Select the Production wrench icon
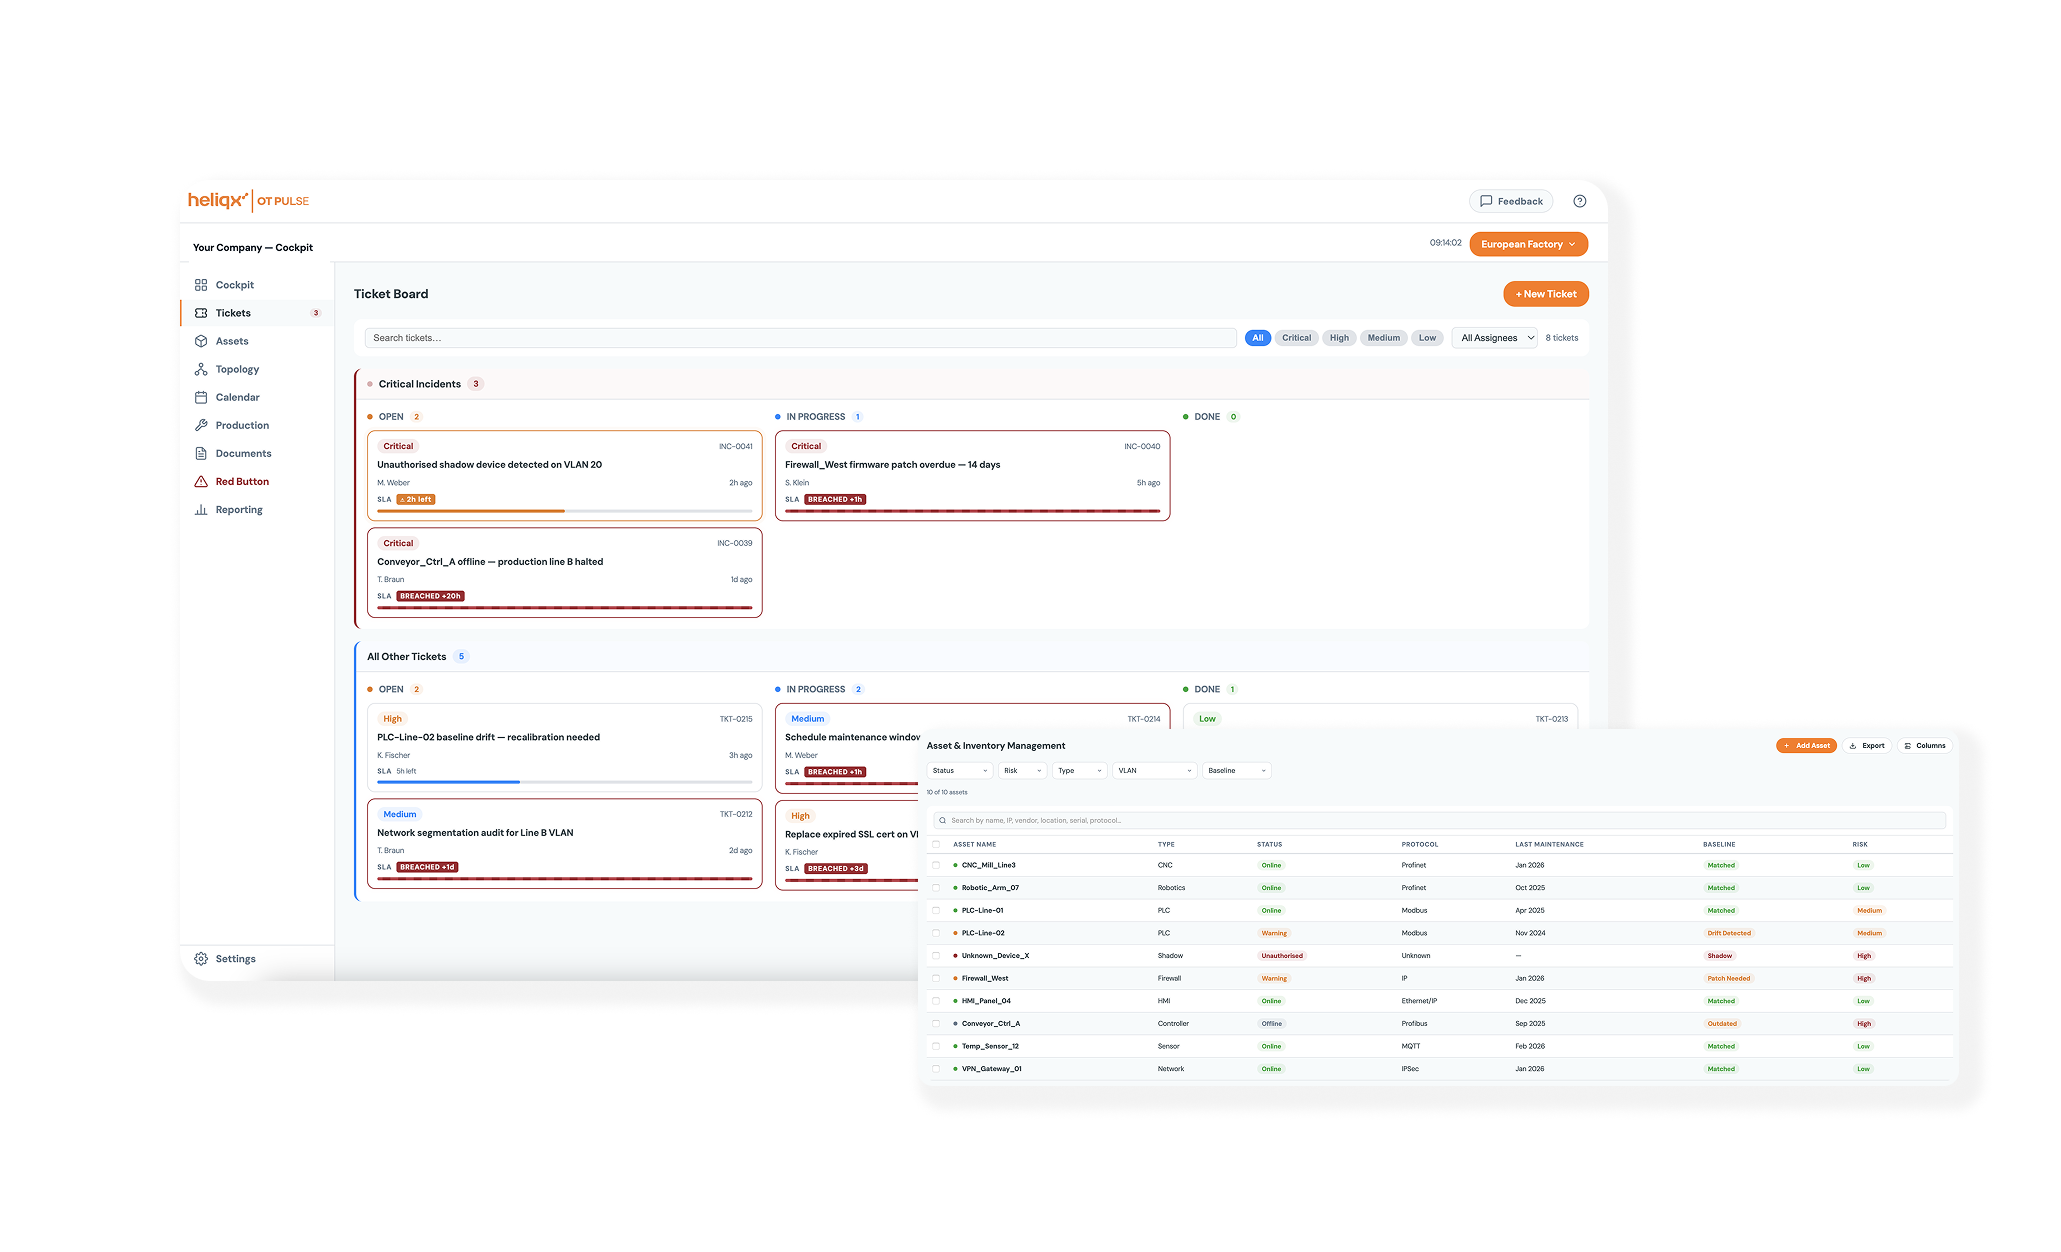Viewport: 2061px width, 1252px height. pyautogui.click(x=201, y=425)
